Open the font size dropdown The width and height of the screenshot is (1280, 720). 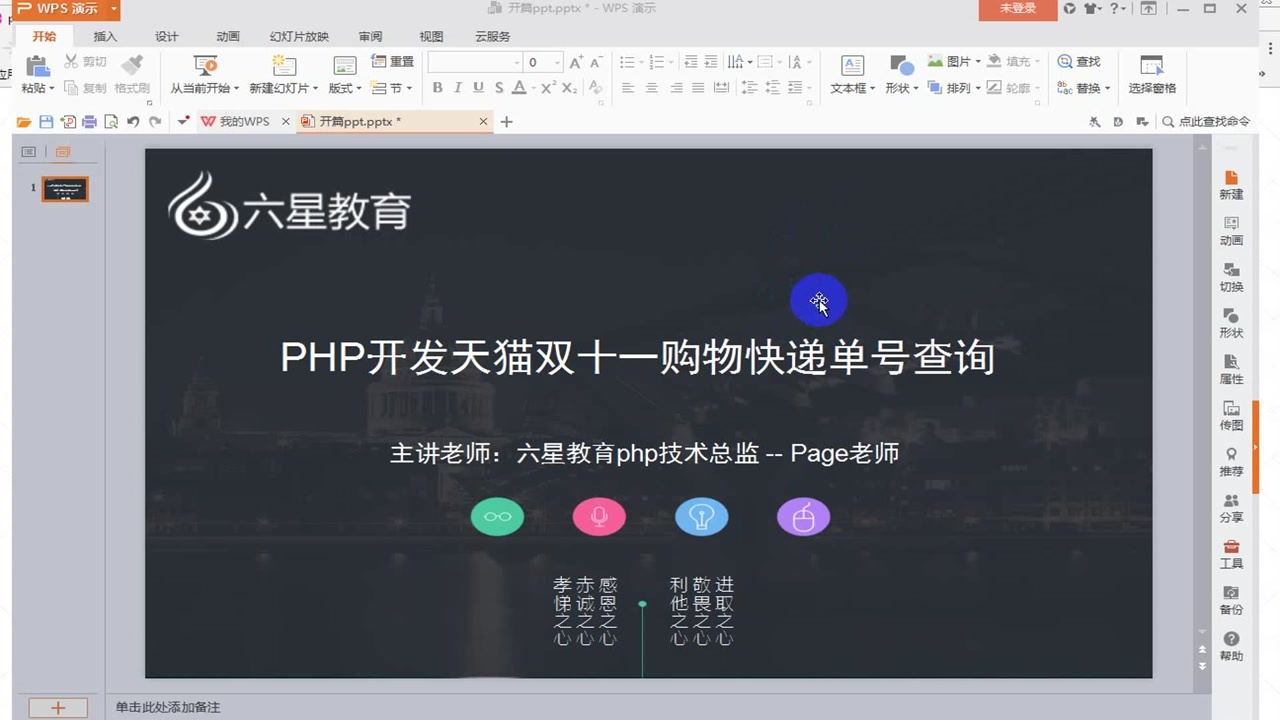click(x=557, y=62)
